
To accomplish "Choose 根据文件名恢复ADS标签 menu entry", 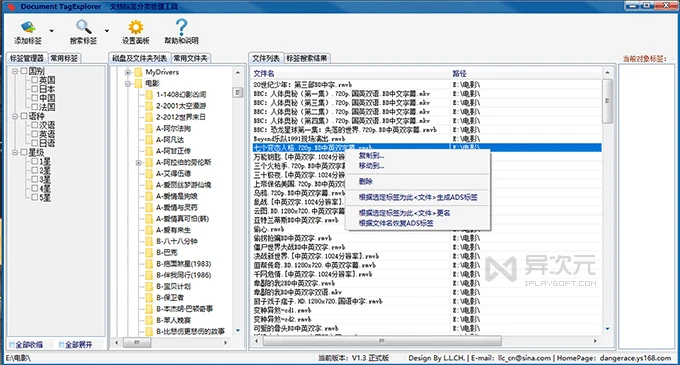I will click(x=396, y=223).
